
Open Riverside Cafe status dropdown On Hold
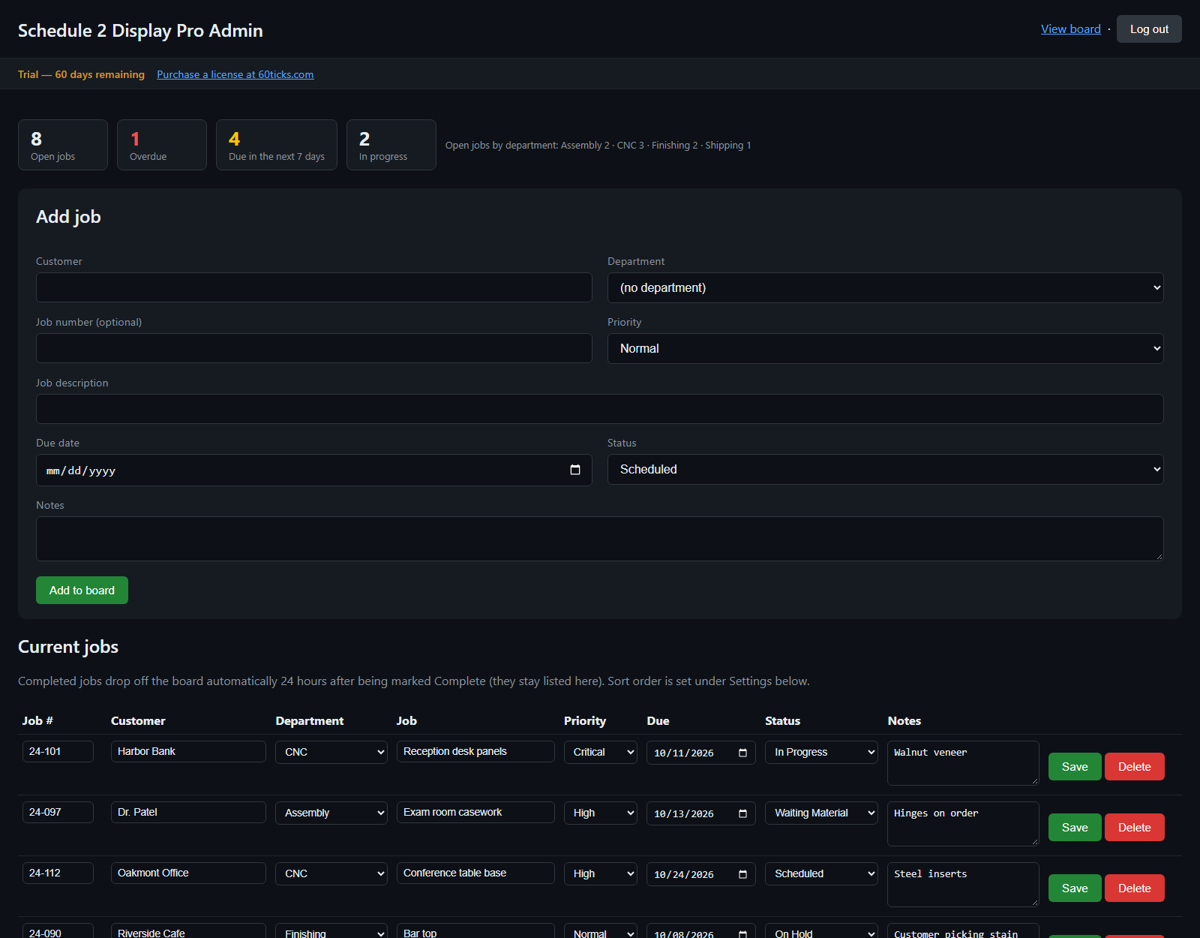[821, 931]
